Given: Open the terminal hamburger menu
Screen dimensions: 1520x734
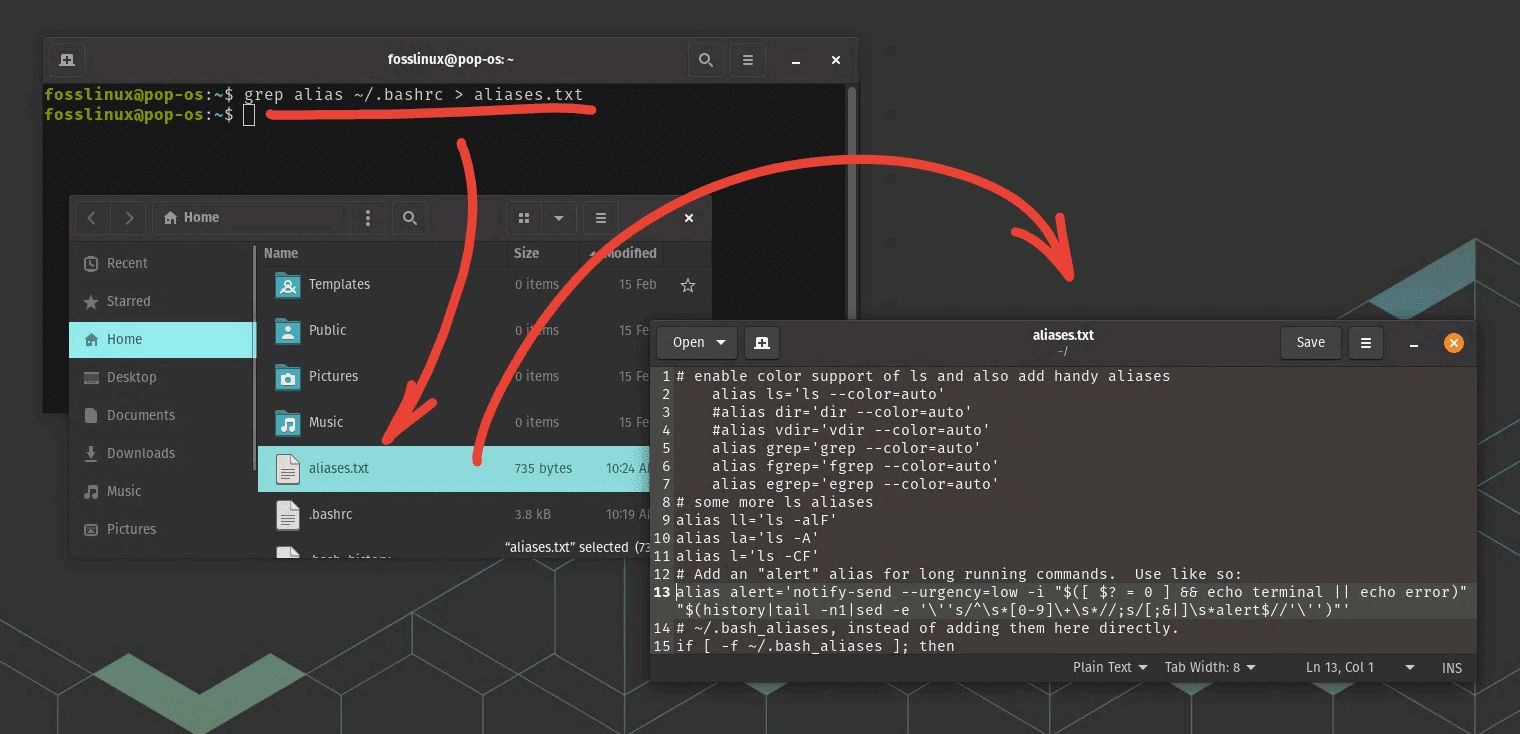Looking at the screenshot, I should (x=747, y=60).
